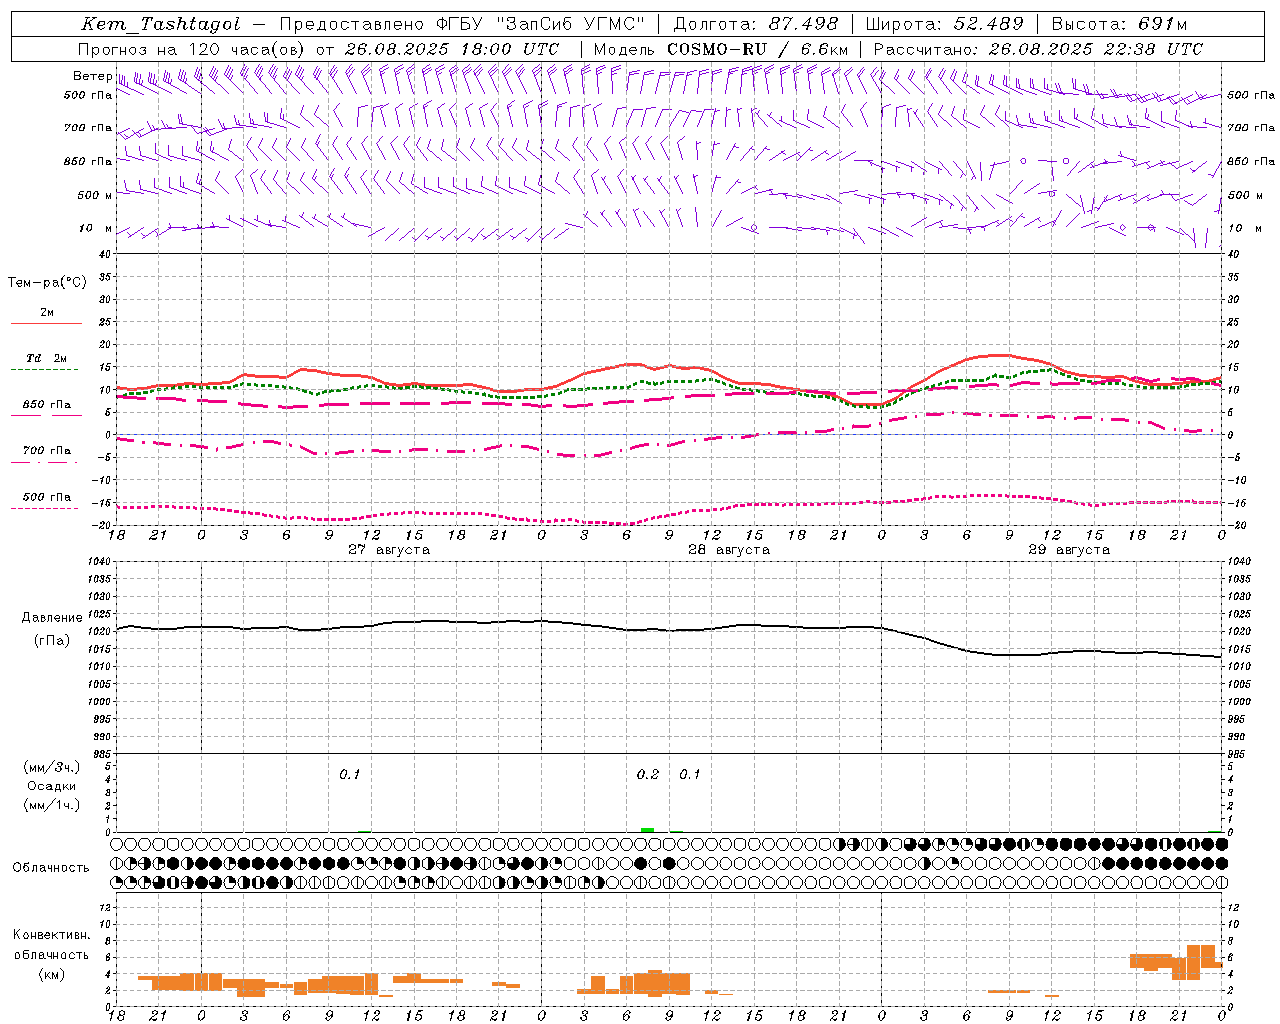1280x1024 pixels.
Task: Click the '850 гПа' temperature legend entry
Action: [46, 405]
